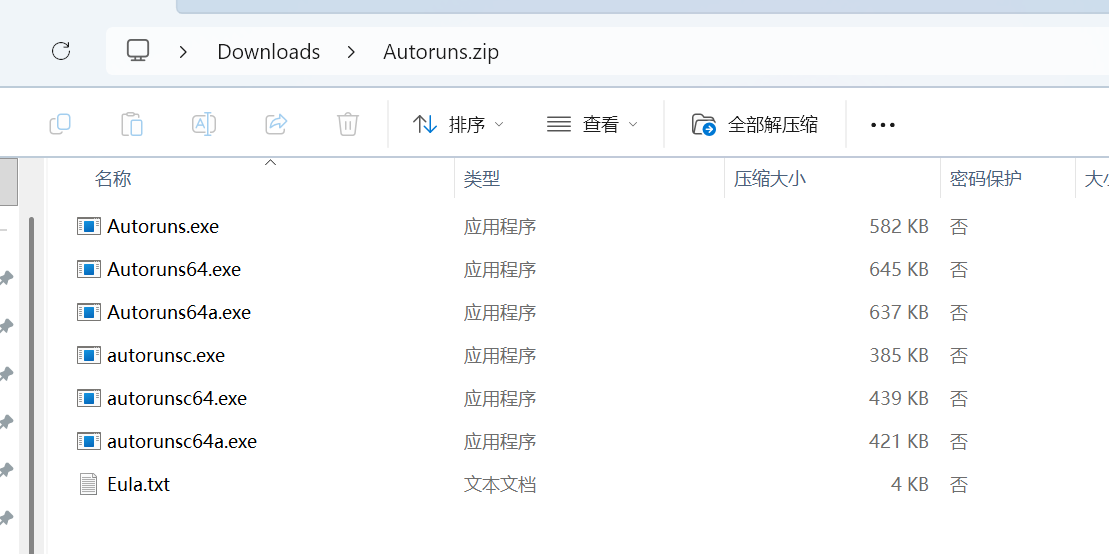Select the Autoruns.exe file name

[163, 226]
